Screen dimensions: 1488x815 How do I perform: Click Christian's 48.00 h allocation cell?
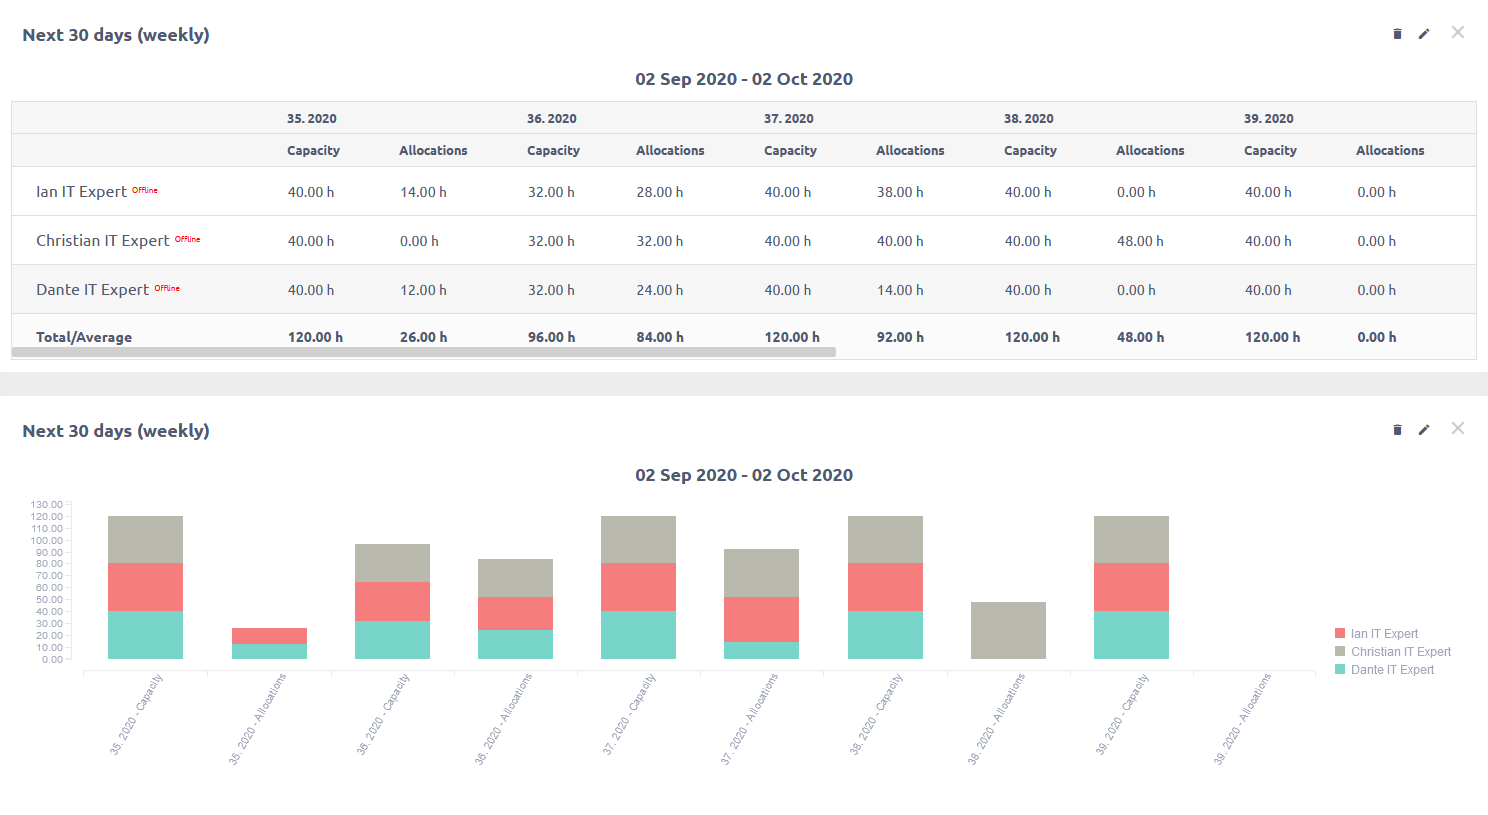1140,241
